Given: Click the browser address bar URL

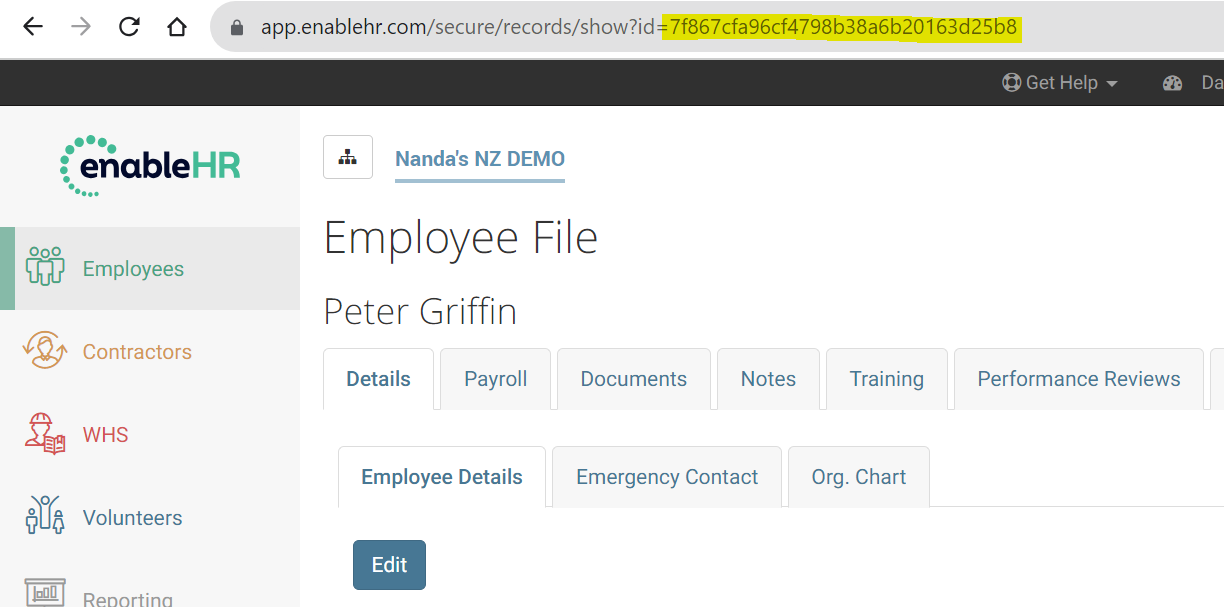Looking at the screenshot, I should (x=640, y=27).
